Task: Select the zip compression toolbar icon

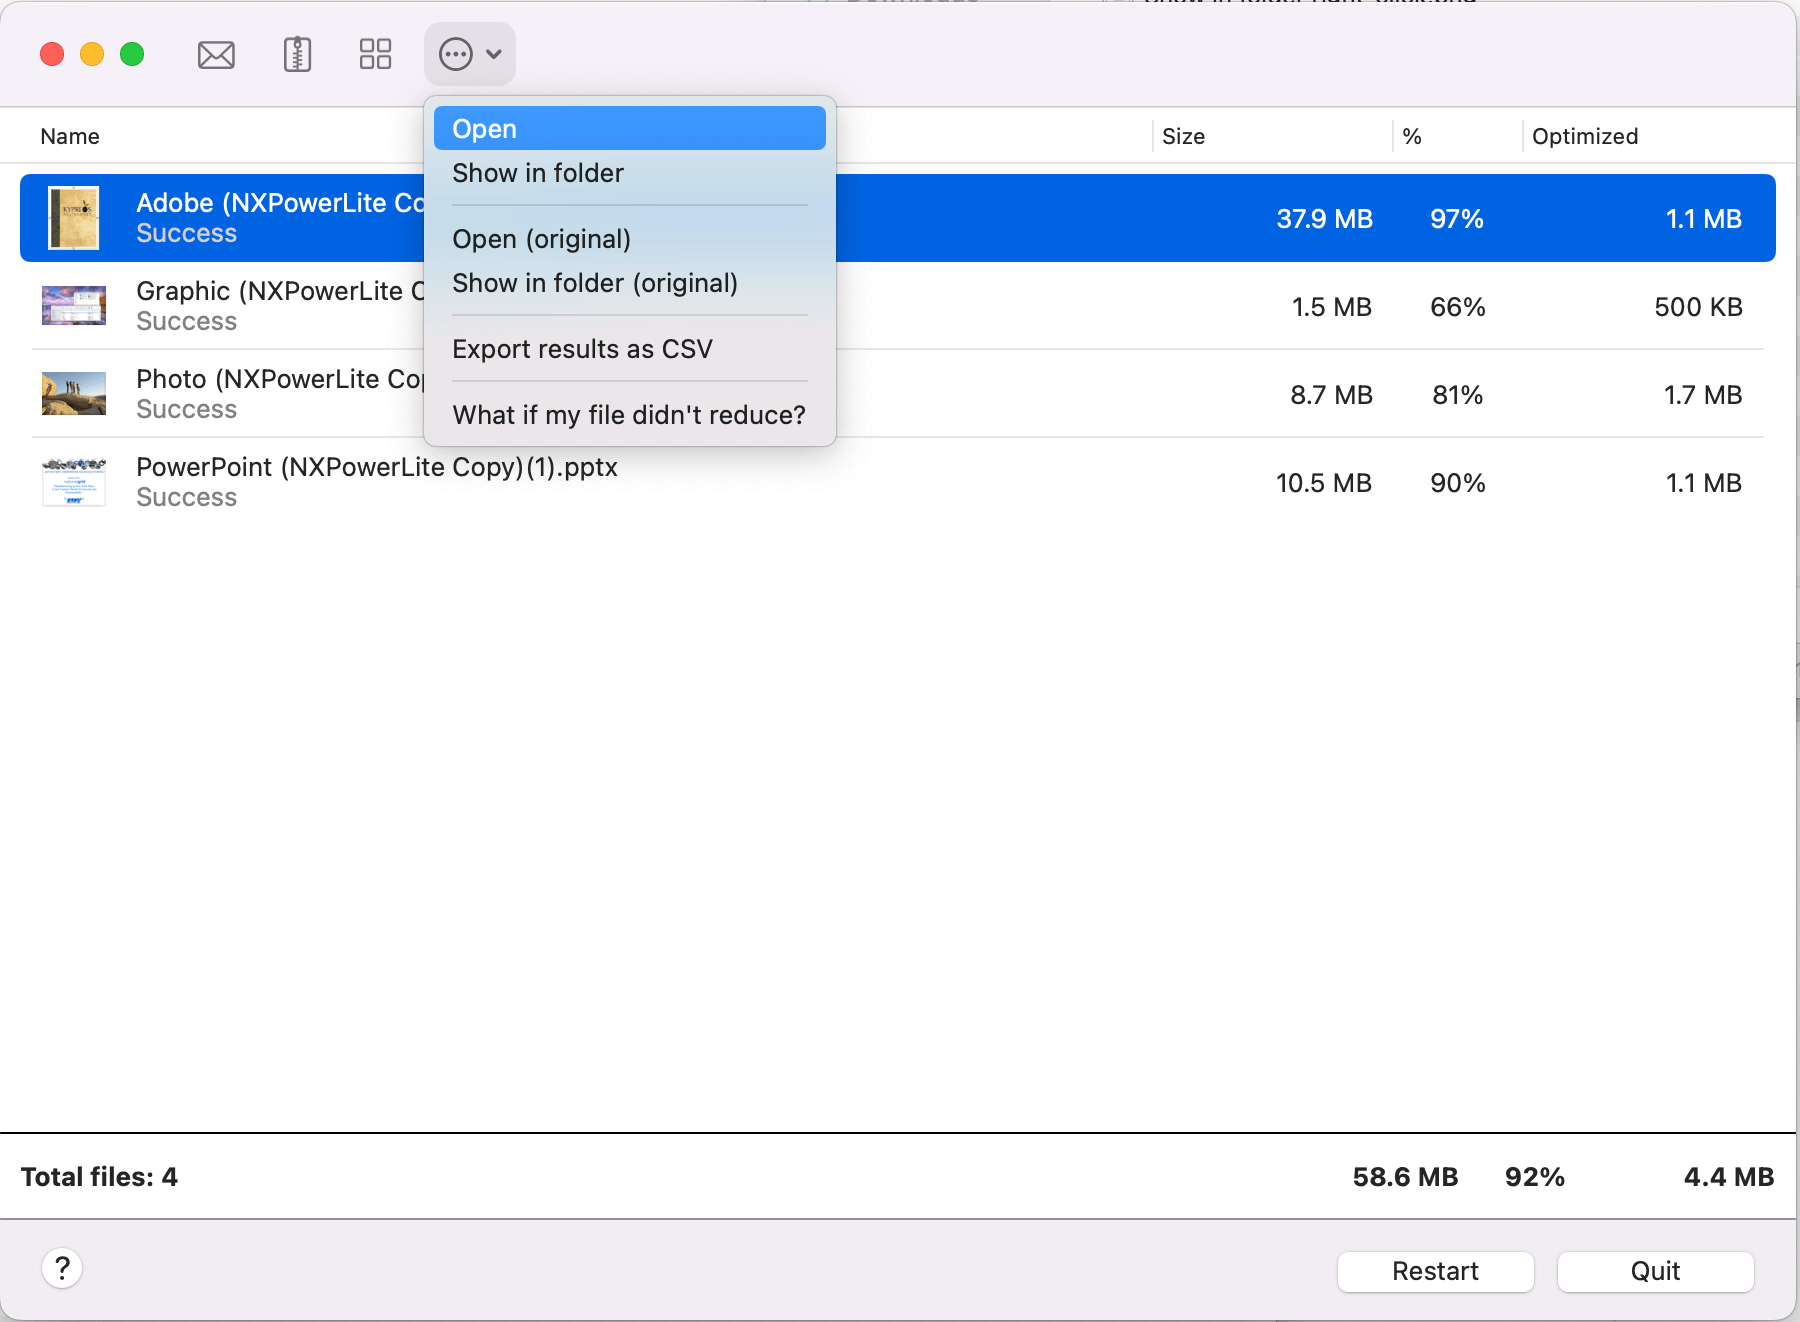Action: (295, 54)
